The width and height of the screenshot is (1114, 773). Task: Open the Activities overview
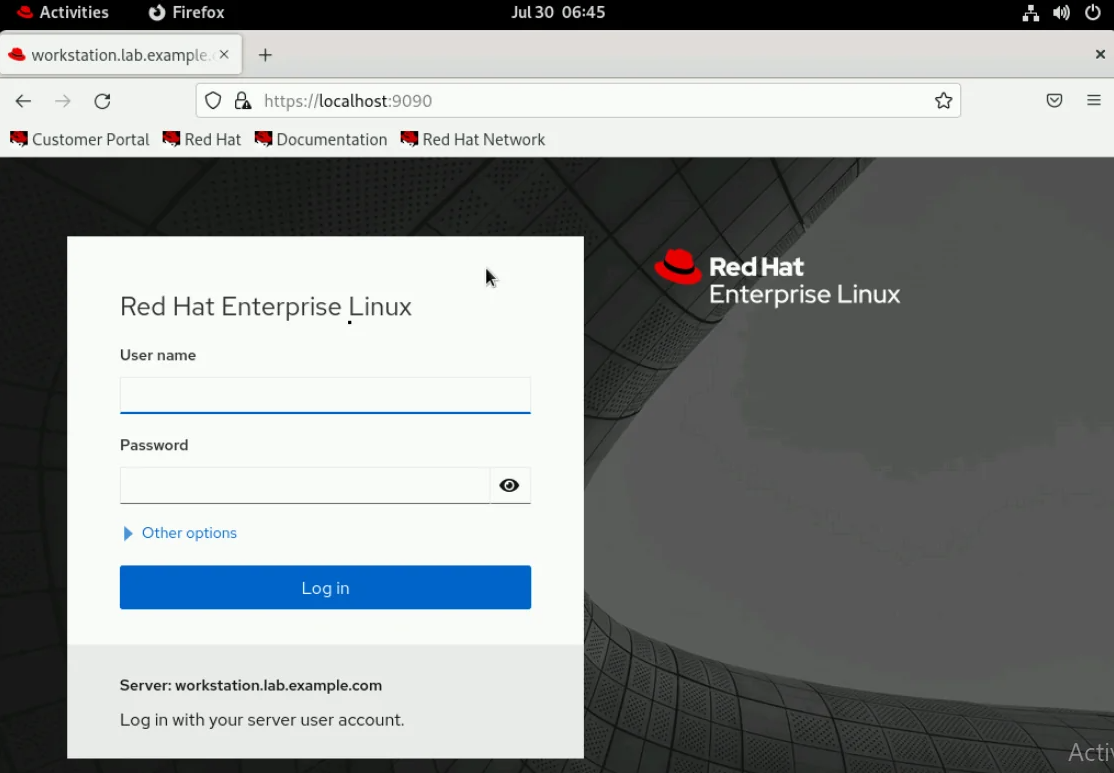point(63,13)
